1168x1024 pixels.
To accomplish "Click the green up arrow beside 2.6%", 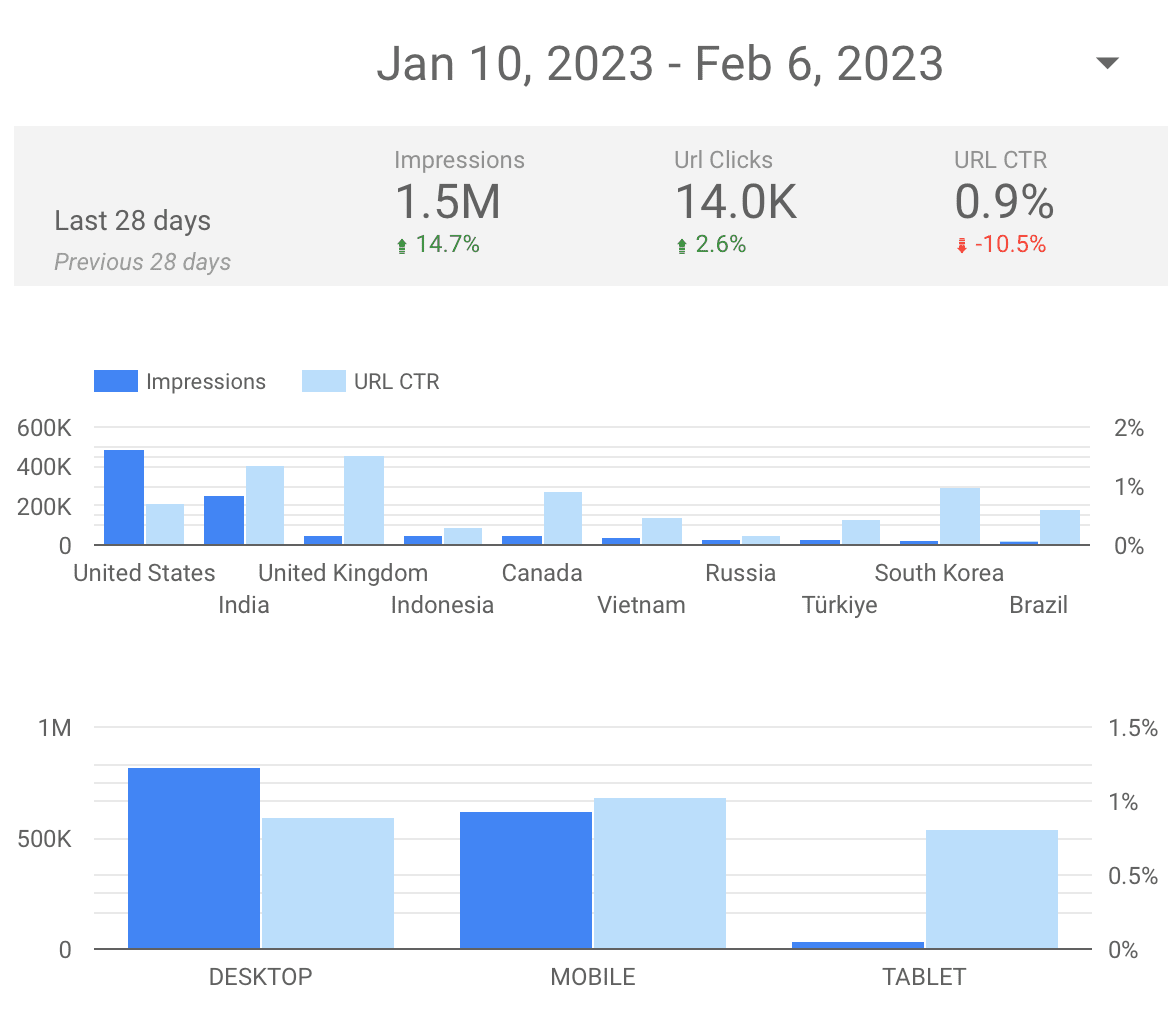I will click(x=682, y=245).
